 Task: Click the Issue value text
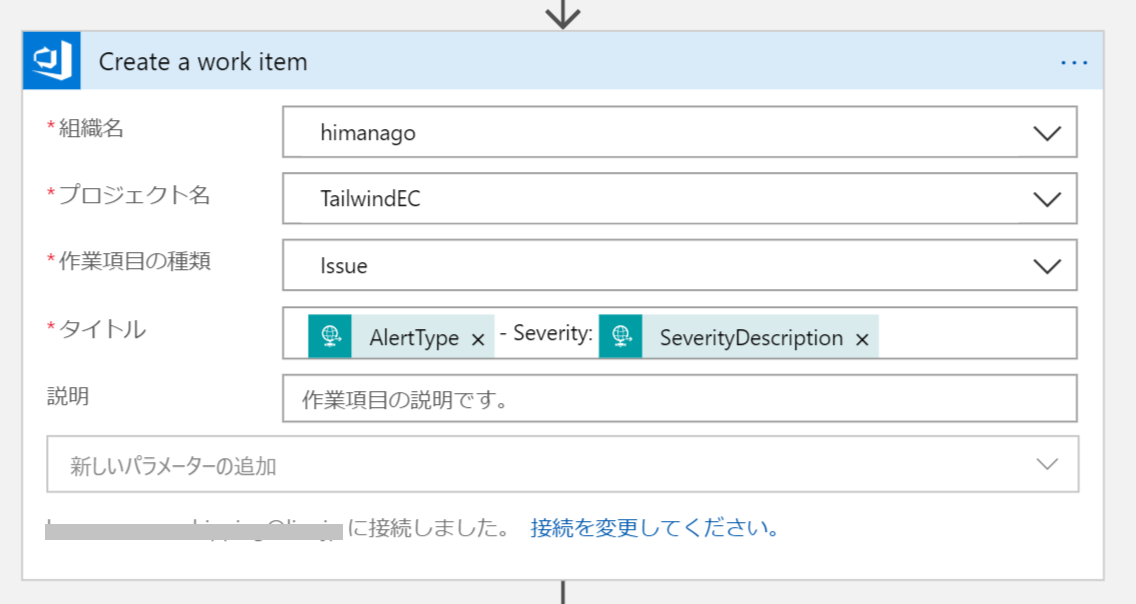tap(343, 266)
